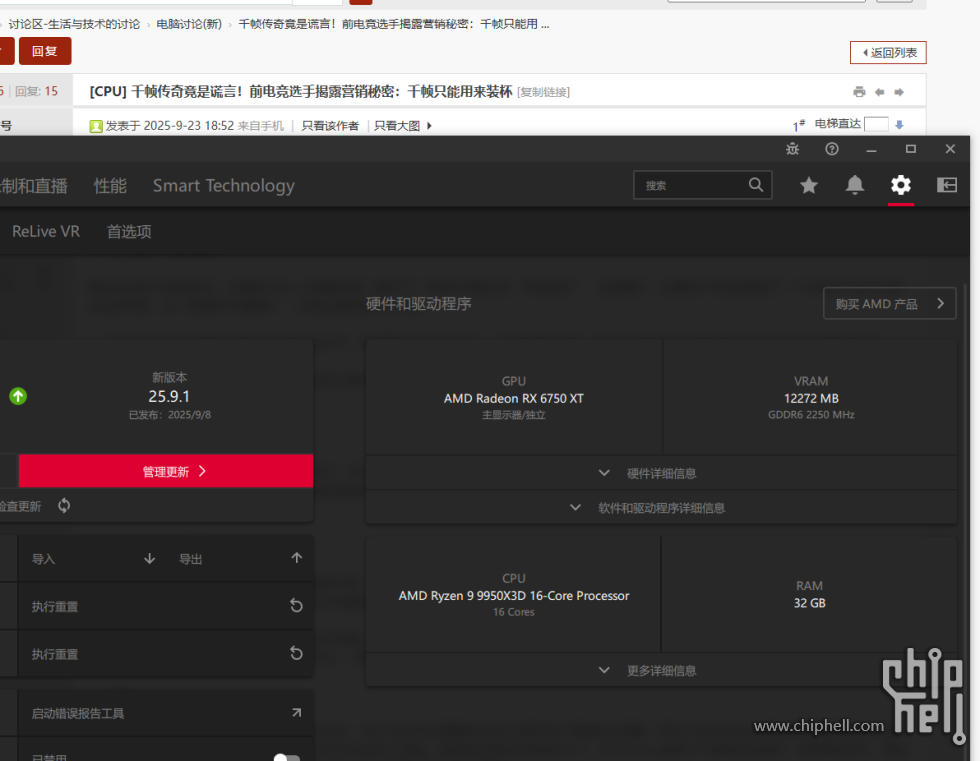Click the second 执行重置 reset icon

click(x=296, y=653)
